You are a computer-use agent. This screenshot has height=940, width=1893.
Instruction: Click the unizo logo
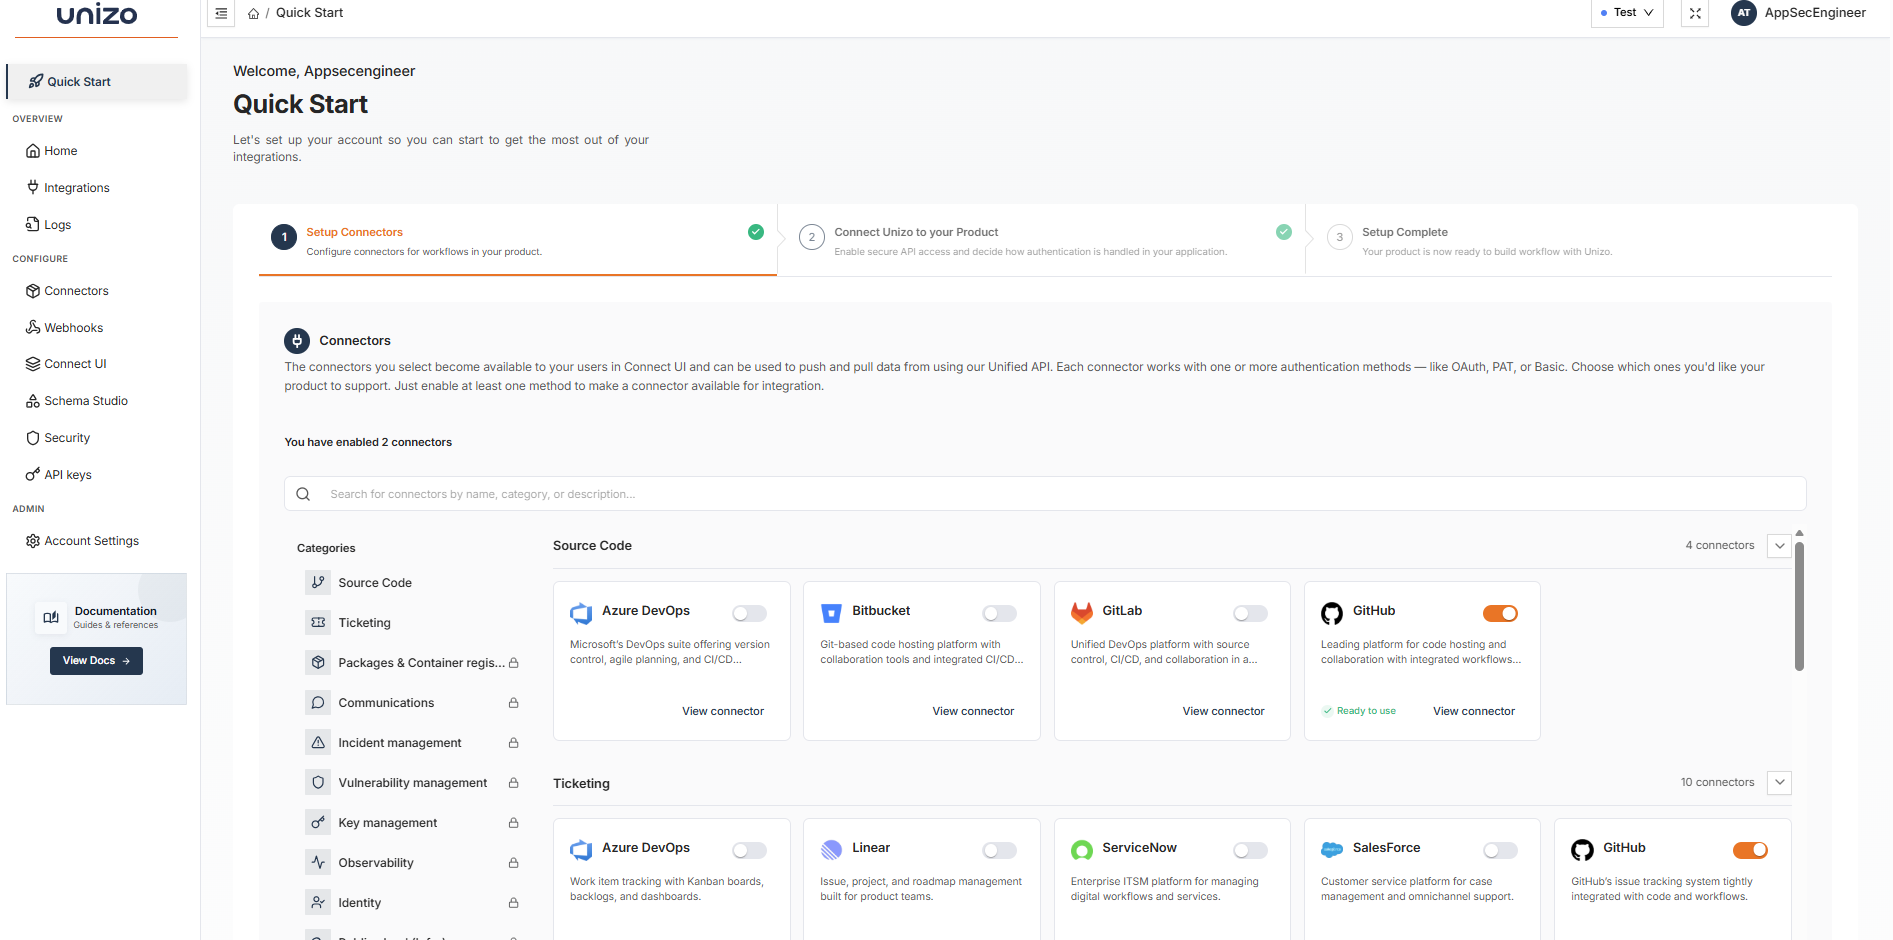(x=97, y=14)
